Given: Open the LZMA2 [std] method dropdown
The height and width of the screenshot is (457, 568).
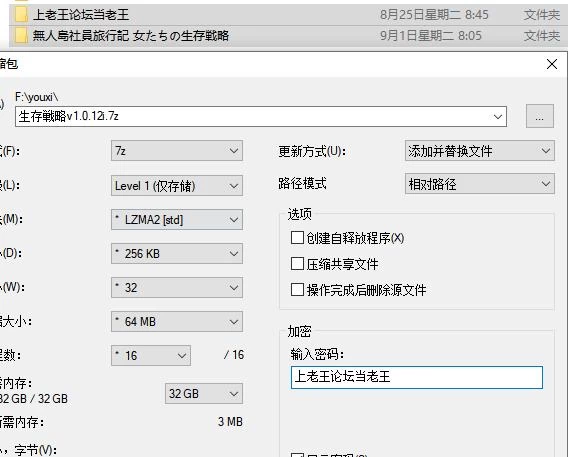Looking at the screenshot, I should point(177,219).
